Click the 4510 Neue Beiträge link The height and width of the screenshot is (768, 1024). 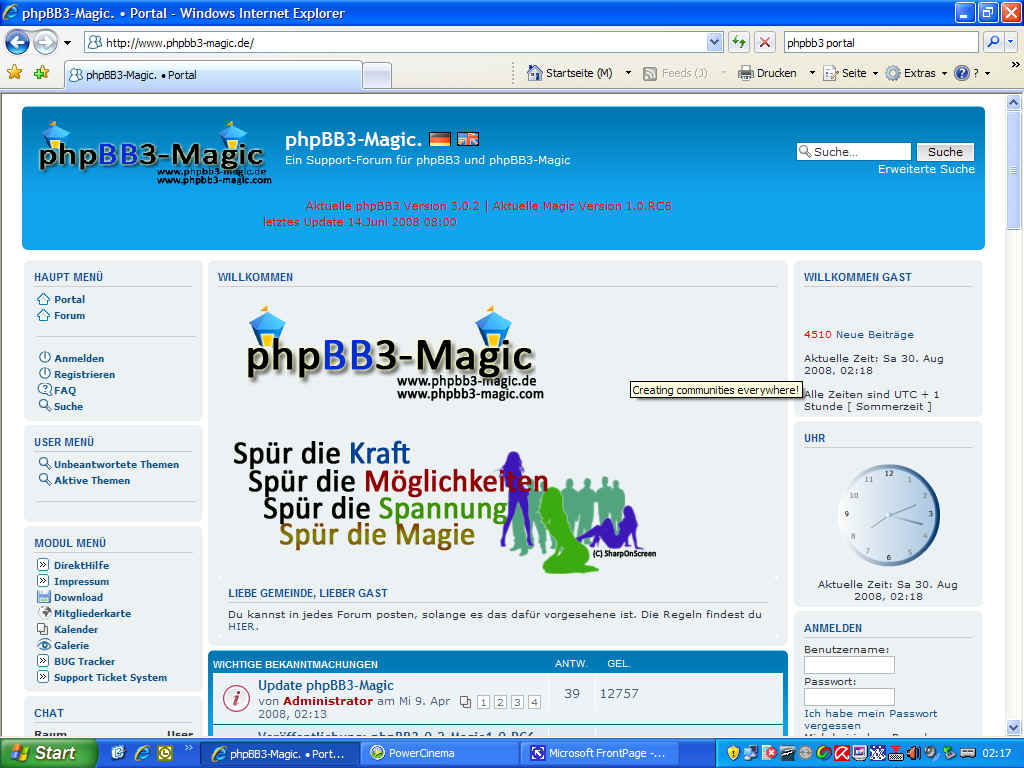[859, 334]
